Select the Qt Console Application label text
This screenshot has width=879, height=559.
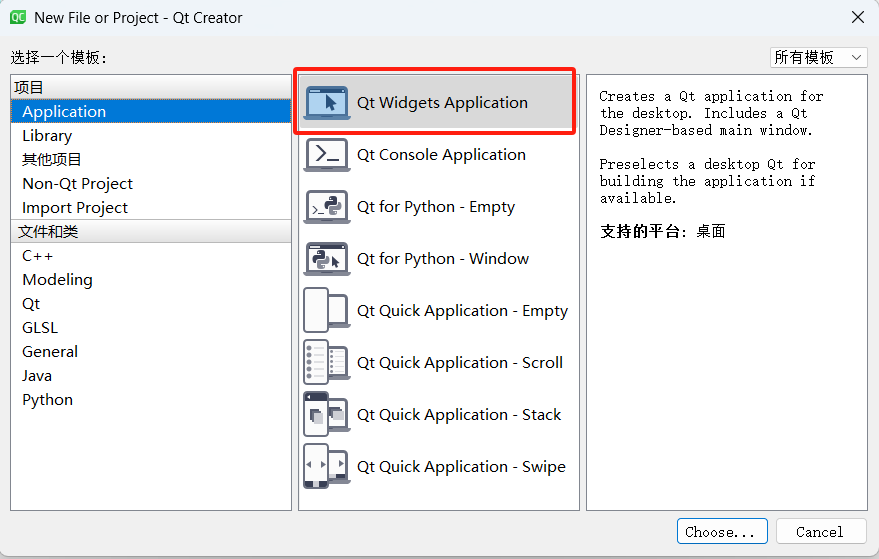(x=441, y=155)
